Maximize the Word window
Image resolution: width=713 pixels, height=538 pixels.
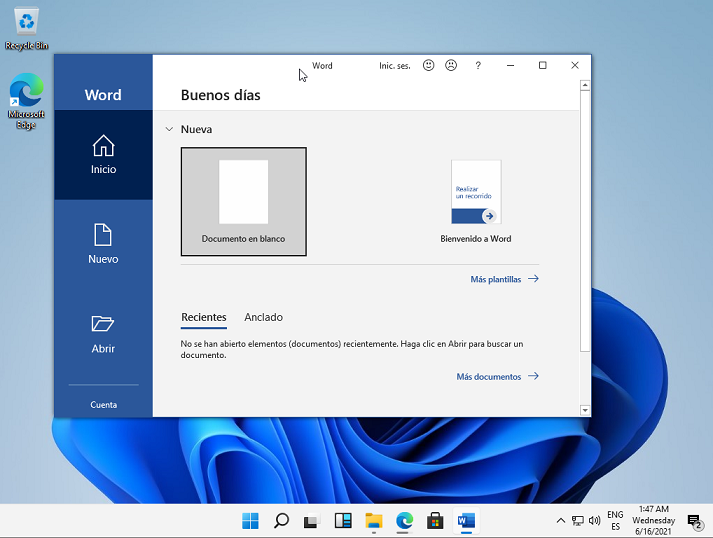(x=542, y=65)
